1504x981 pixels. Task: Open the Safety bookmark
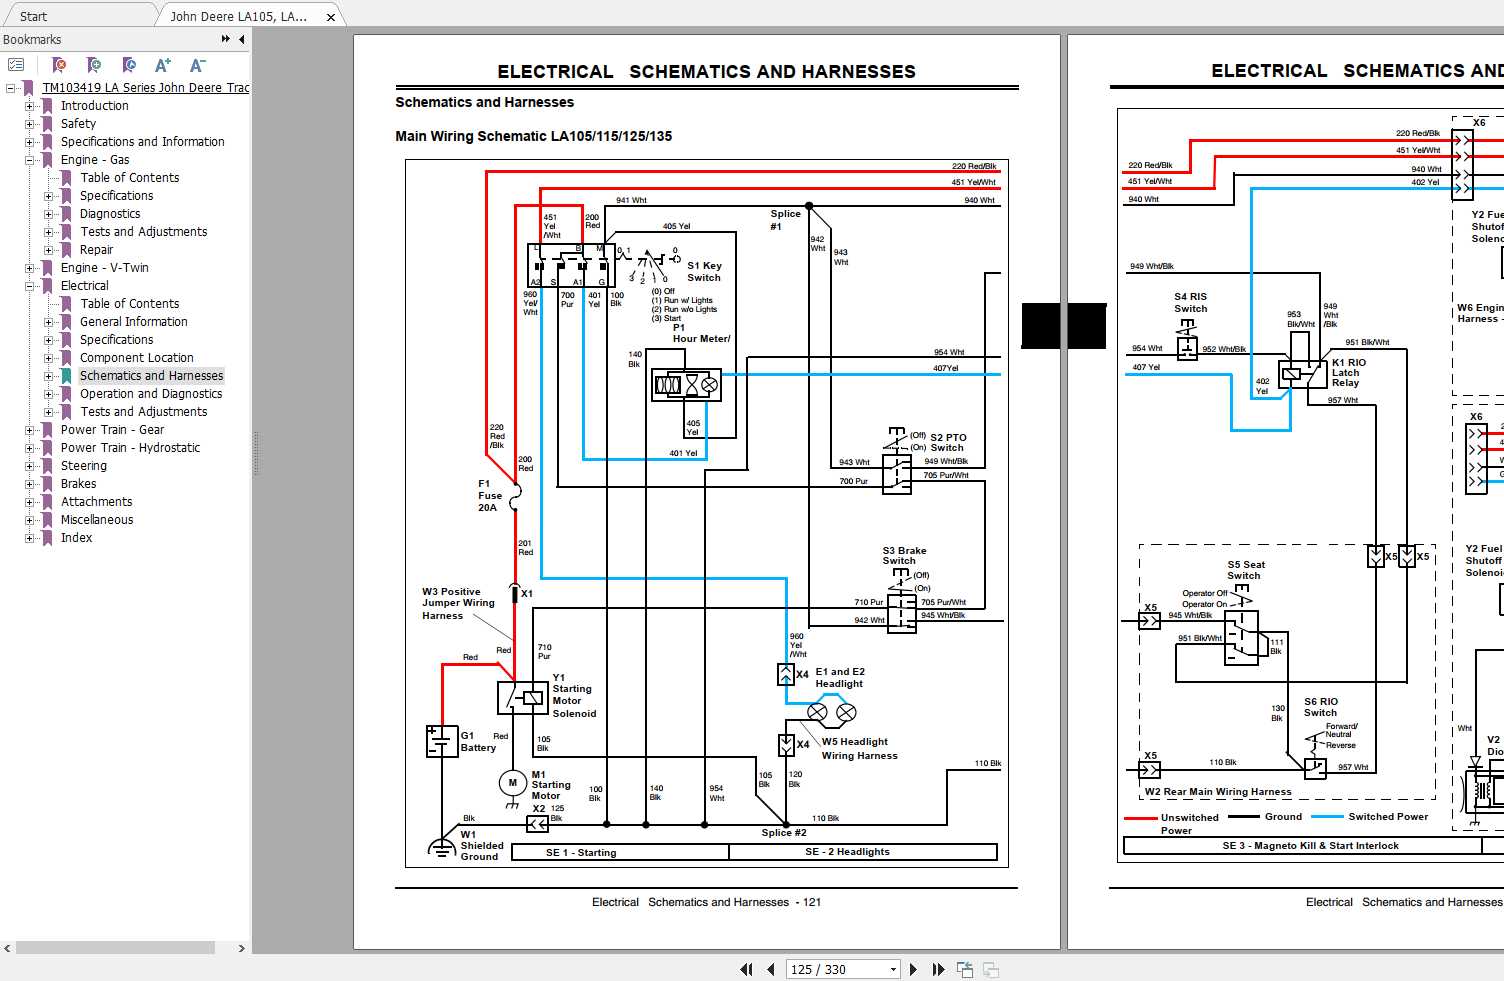point(78,124)
